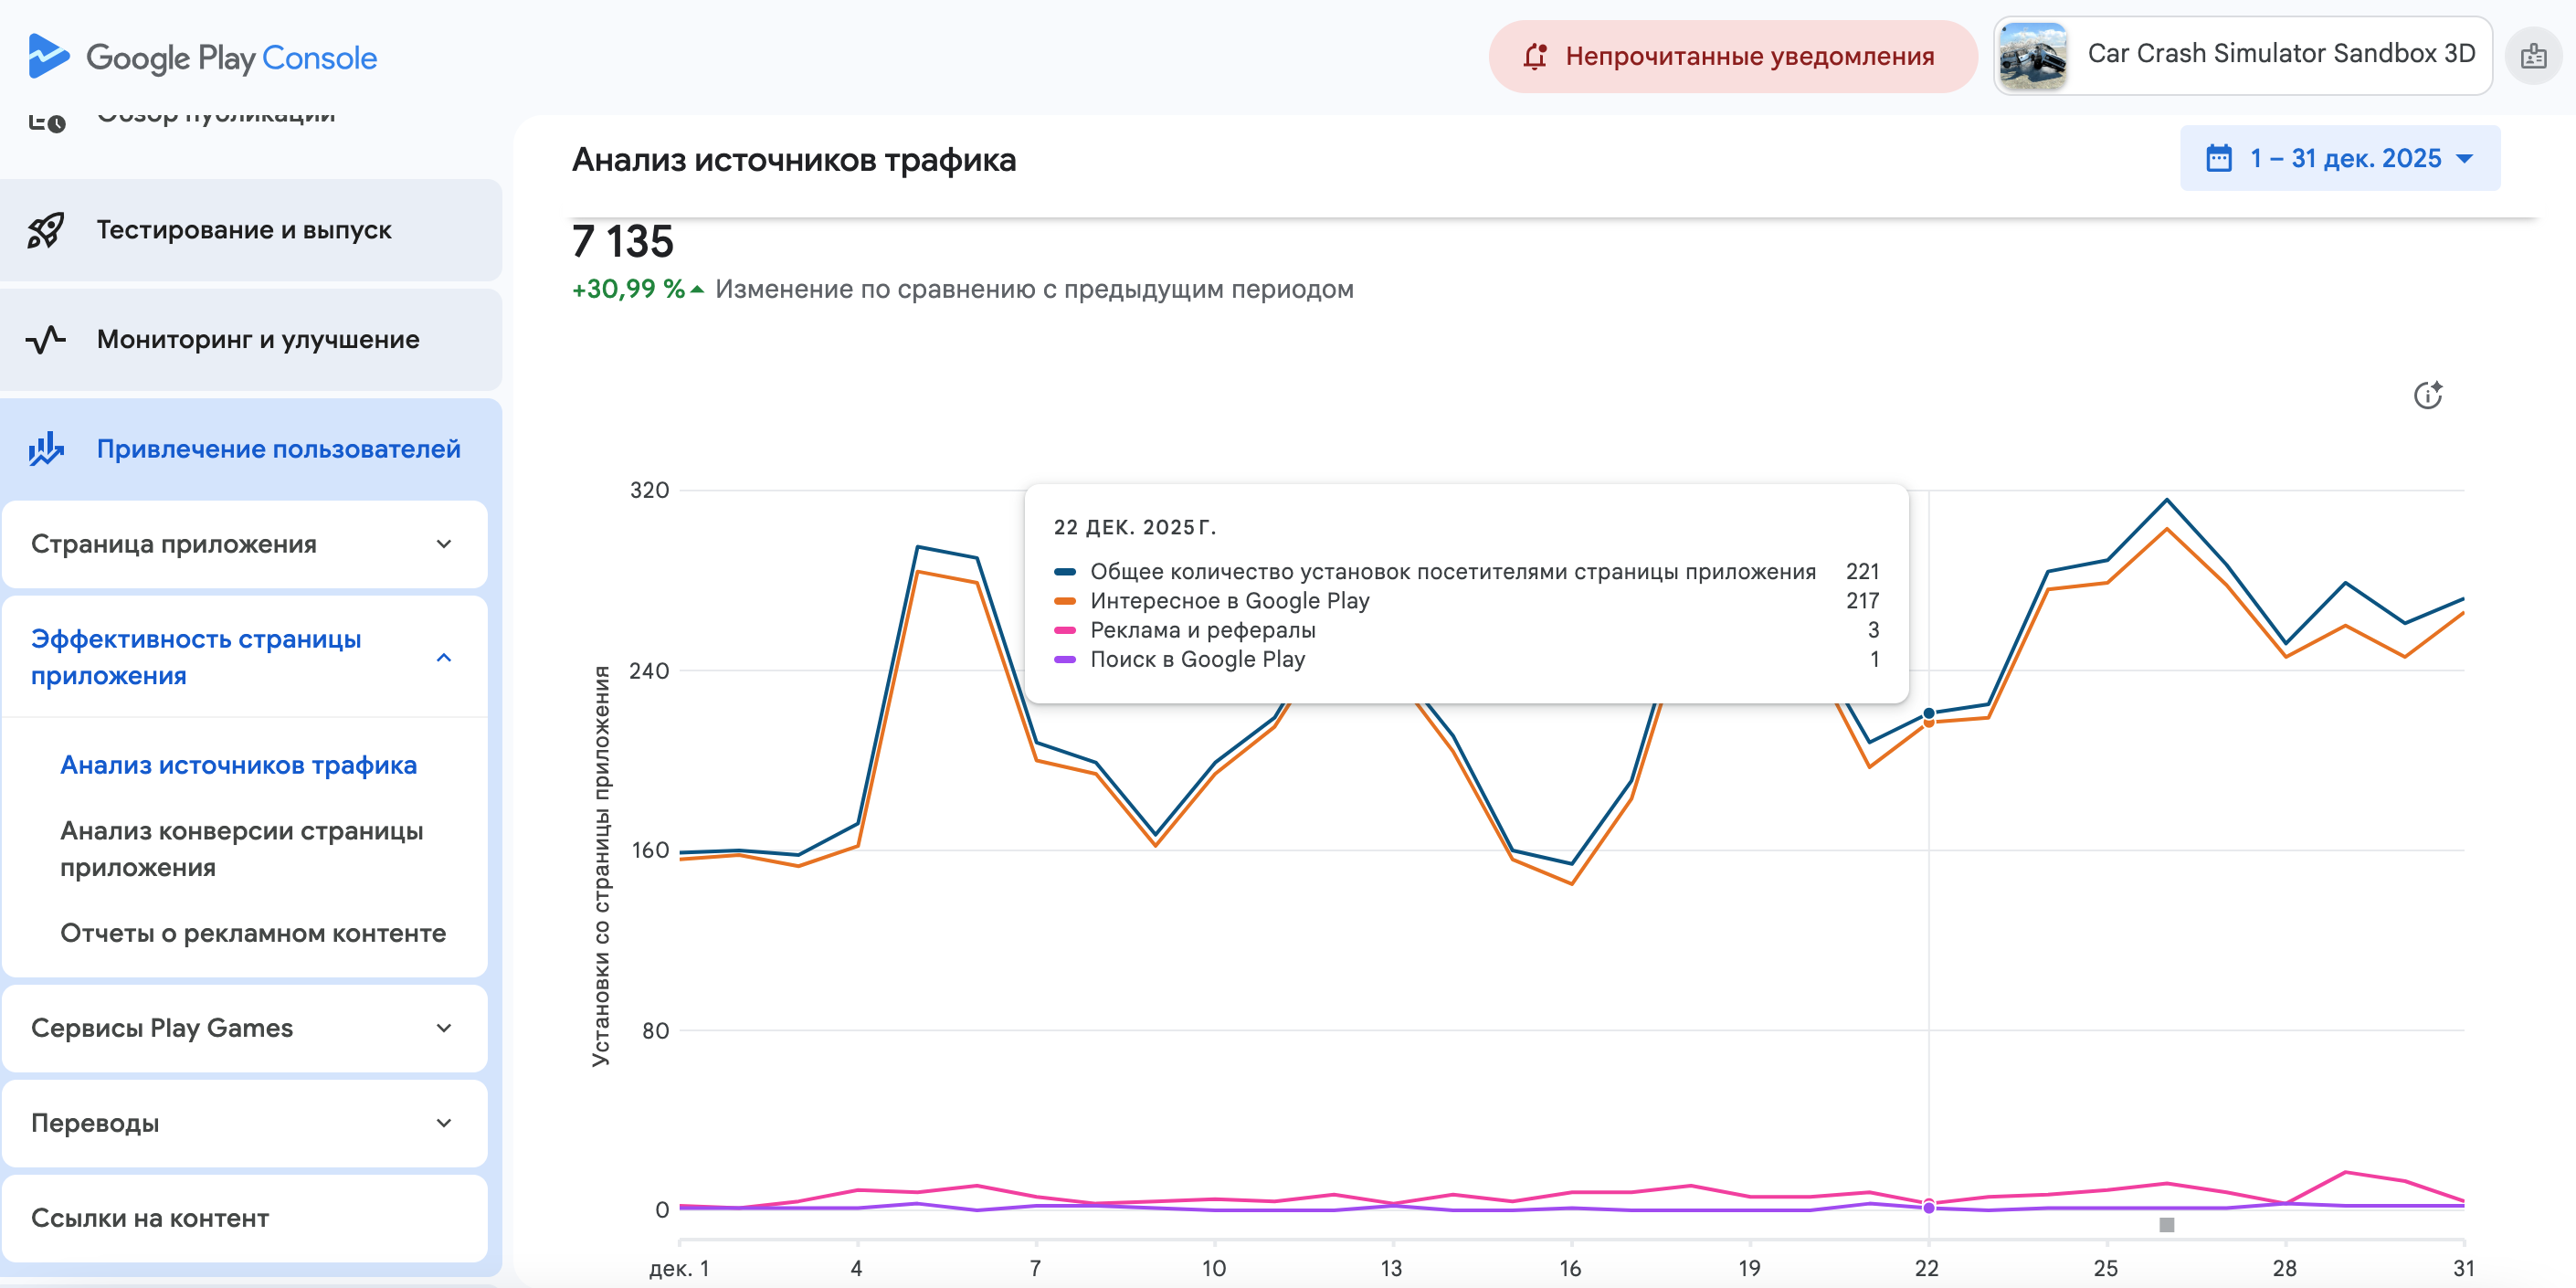The width and height of the screenshot is (2576, 1288).
Task: Click the gray marker below the chart
Action: [2166, 1225]
